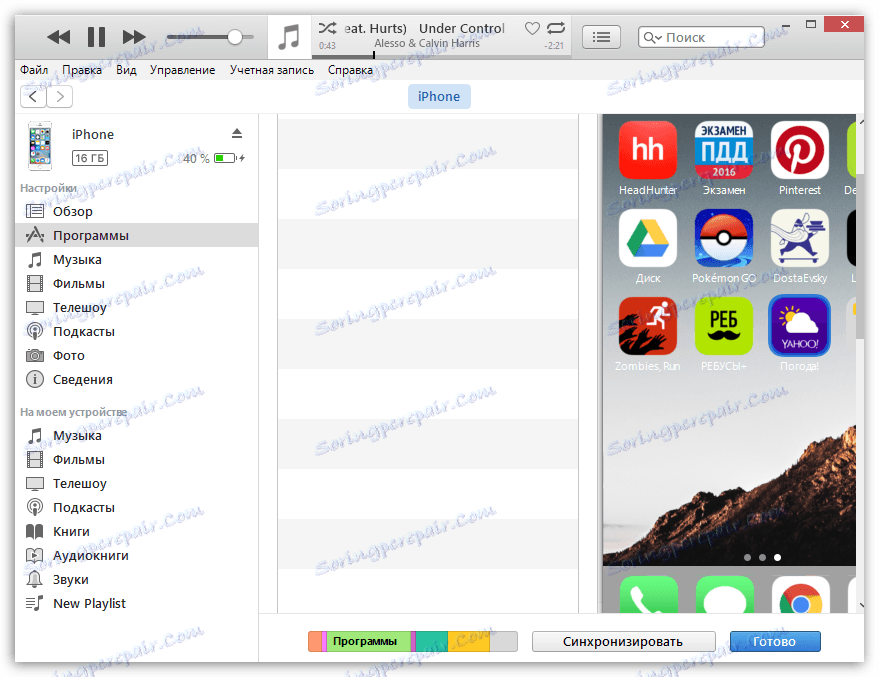Select the Messages app in dock
This screenshot has width=879, height=677.
pos(725,594)
